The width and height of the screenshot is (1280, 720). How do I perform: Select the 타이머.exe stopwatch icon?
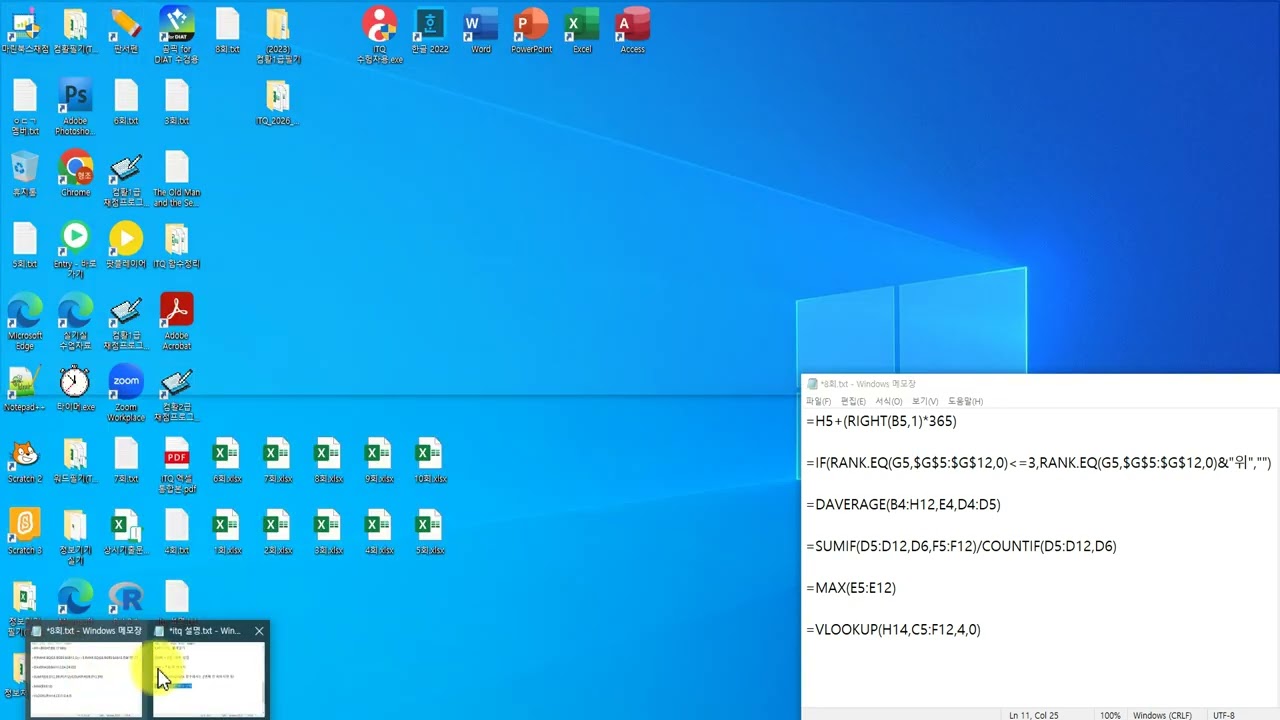[x=75, y=388]
